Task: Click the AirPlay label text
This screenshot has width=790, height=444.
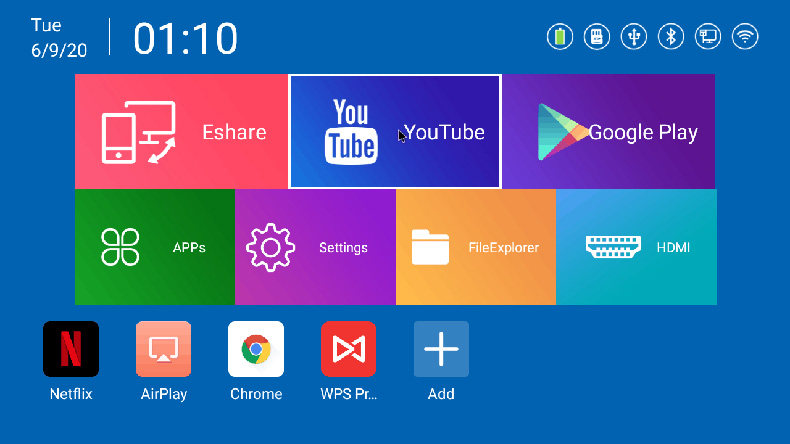Action: coord(164,394)
